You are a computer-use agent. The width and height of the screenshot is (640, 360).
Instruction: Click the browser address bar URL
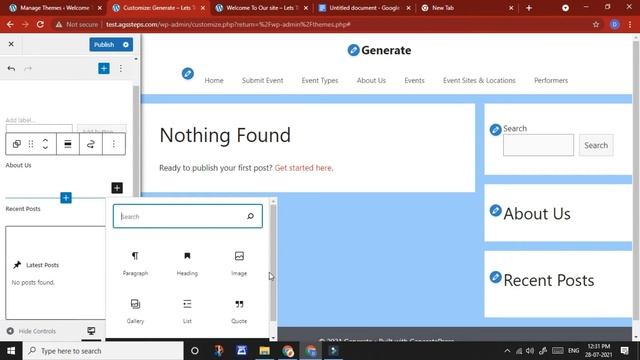tap(228, 24)
